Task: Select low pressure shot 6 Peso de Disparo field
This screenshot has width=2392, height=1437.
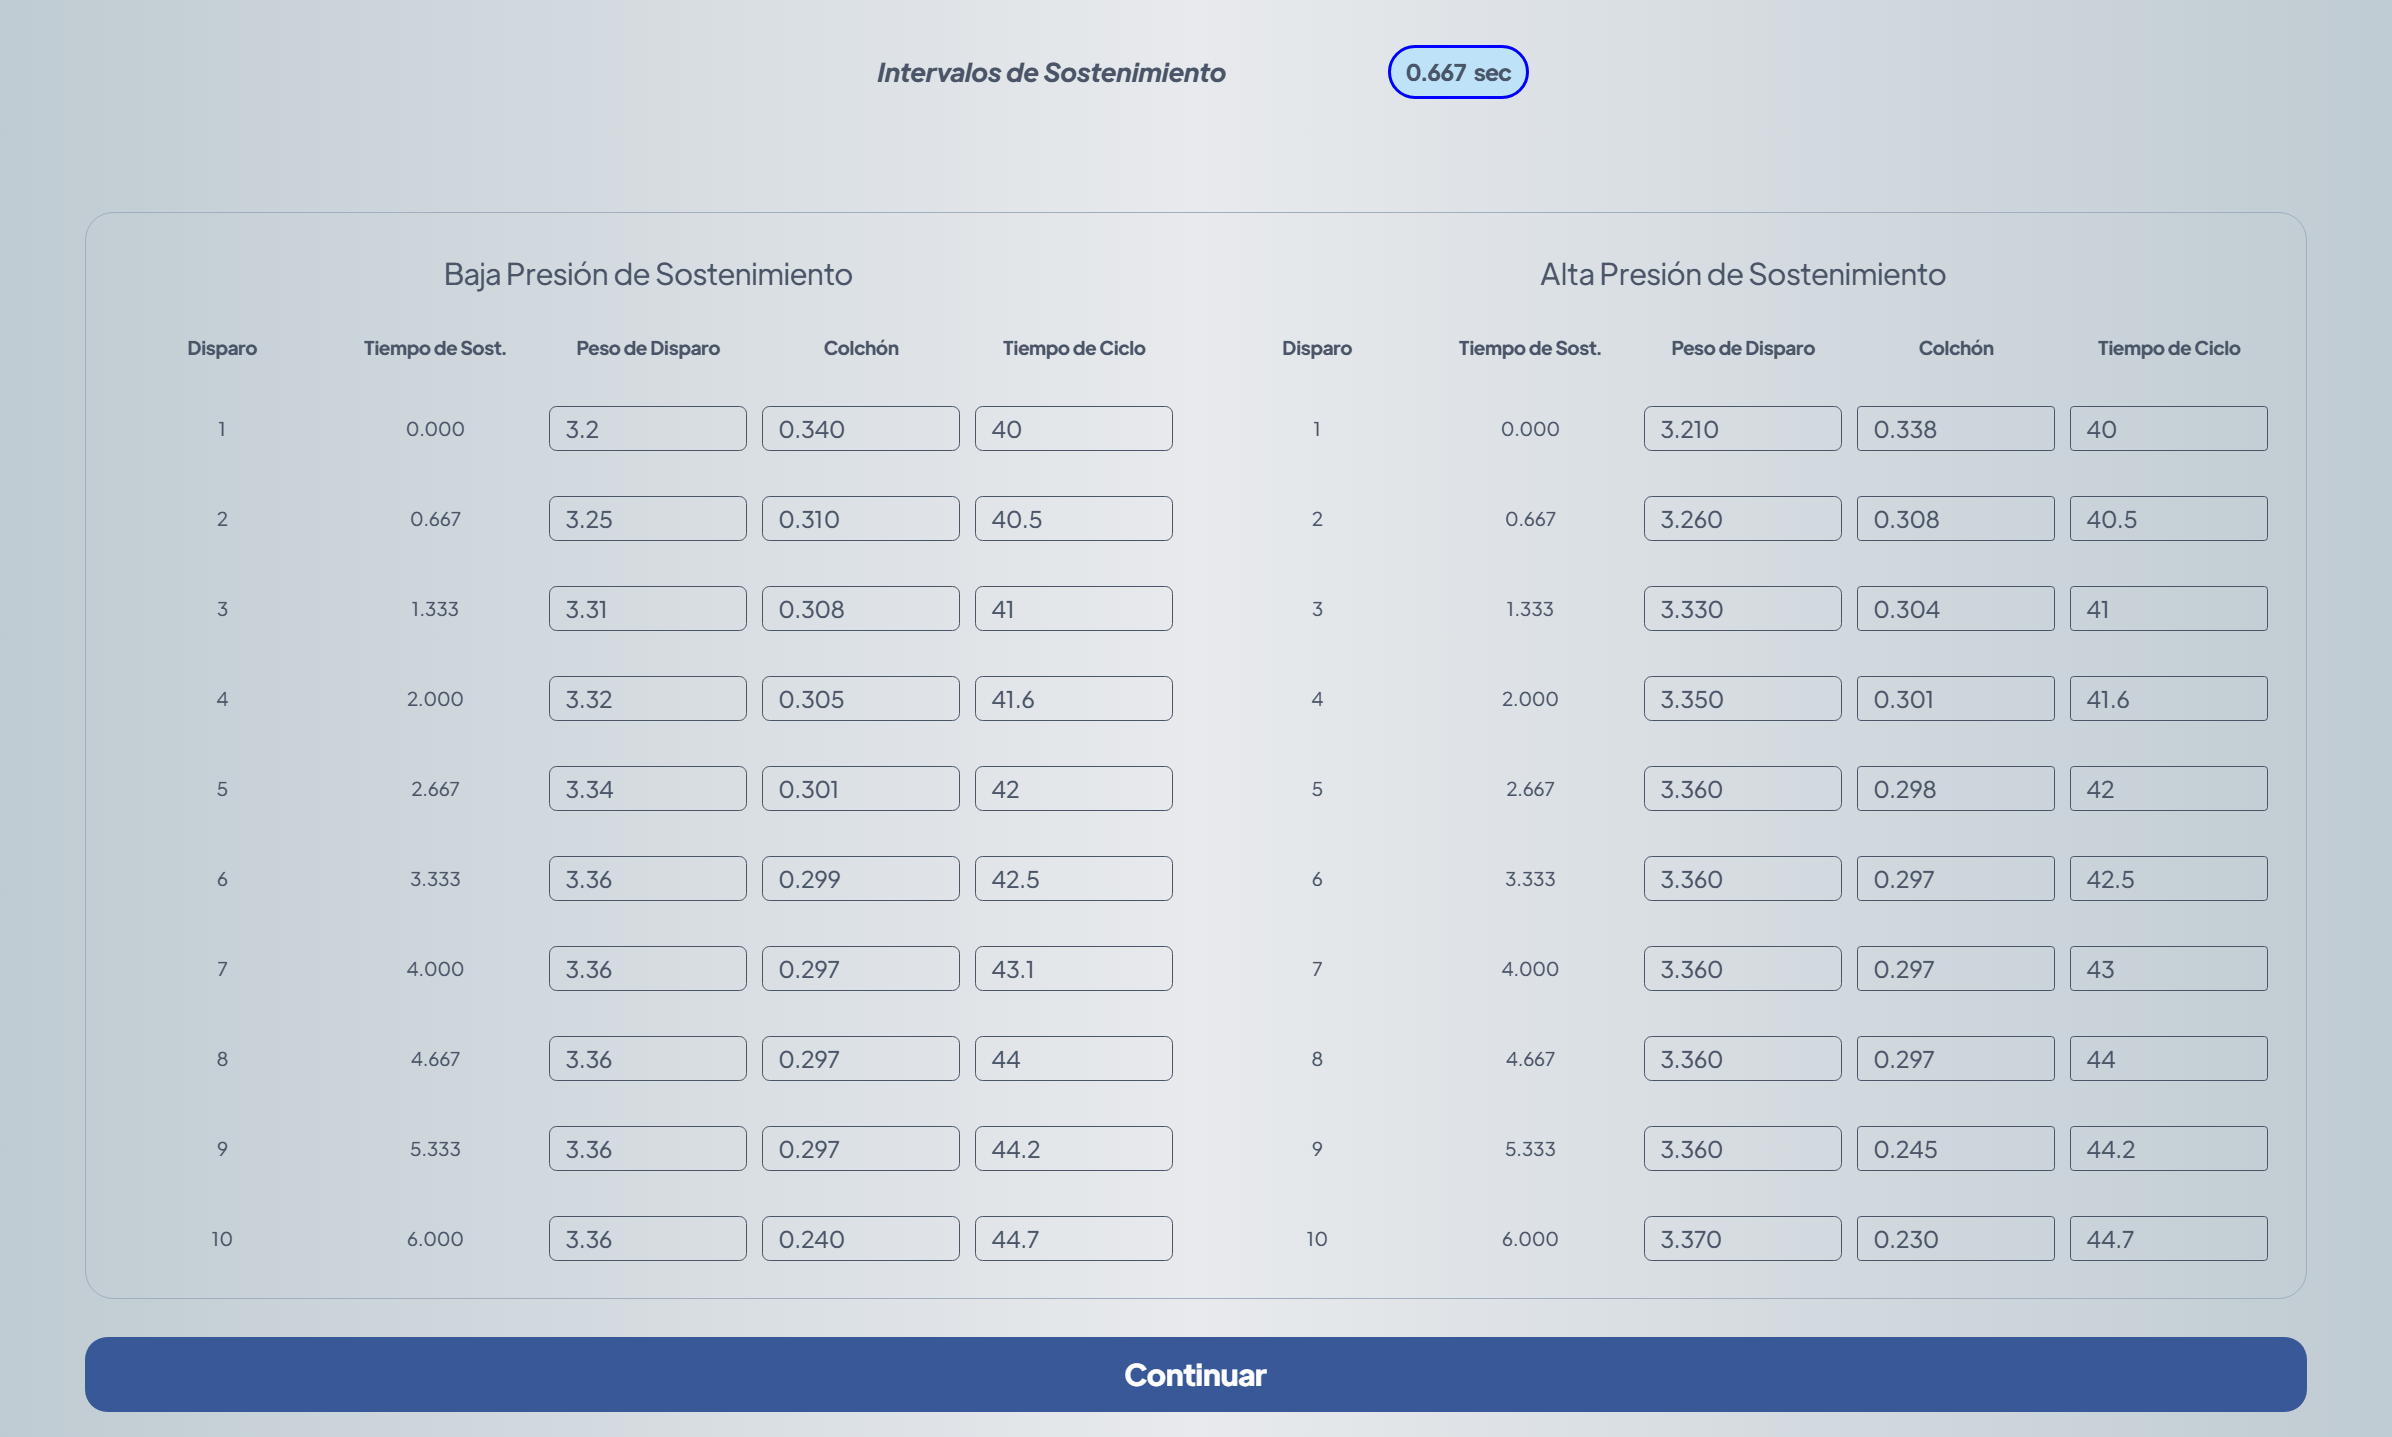Action: pyautogui.click(x=647, y=879)
